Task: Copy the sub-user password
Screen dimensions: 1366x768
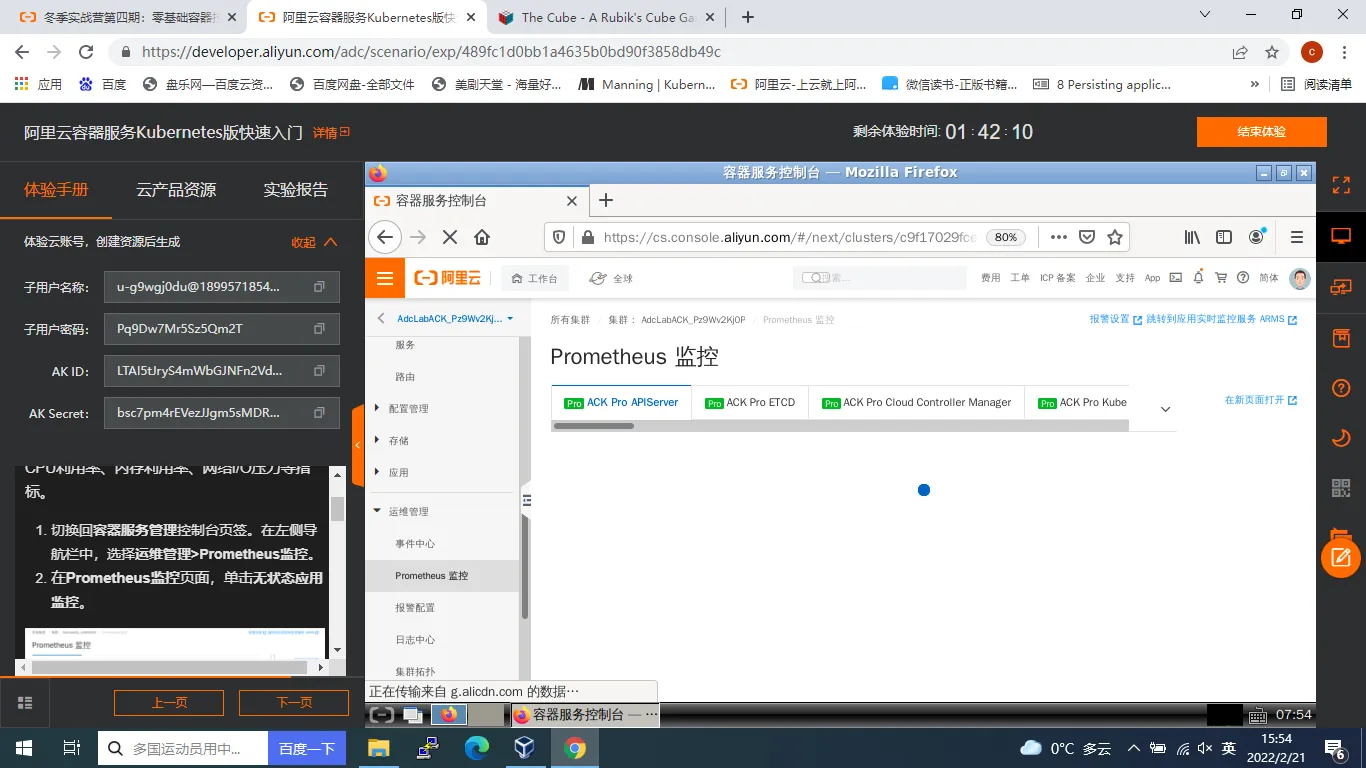Action: point(320,329)
